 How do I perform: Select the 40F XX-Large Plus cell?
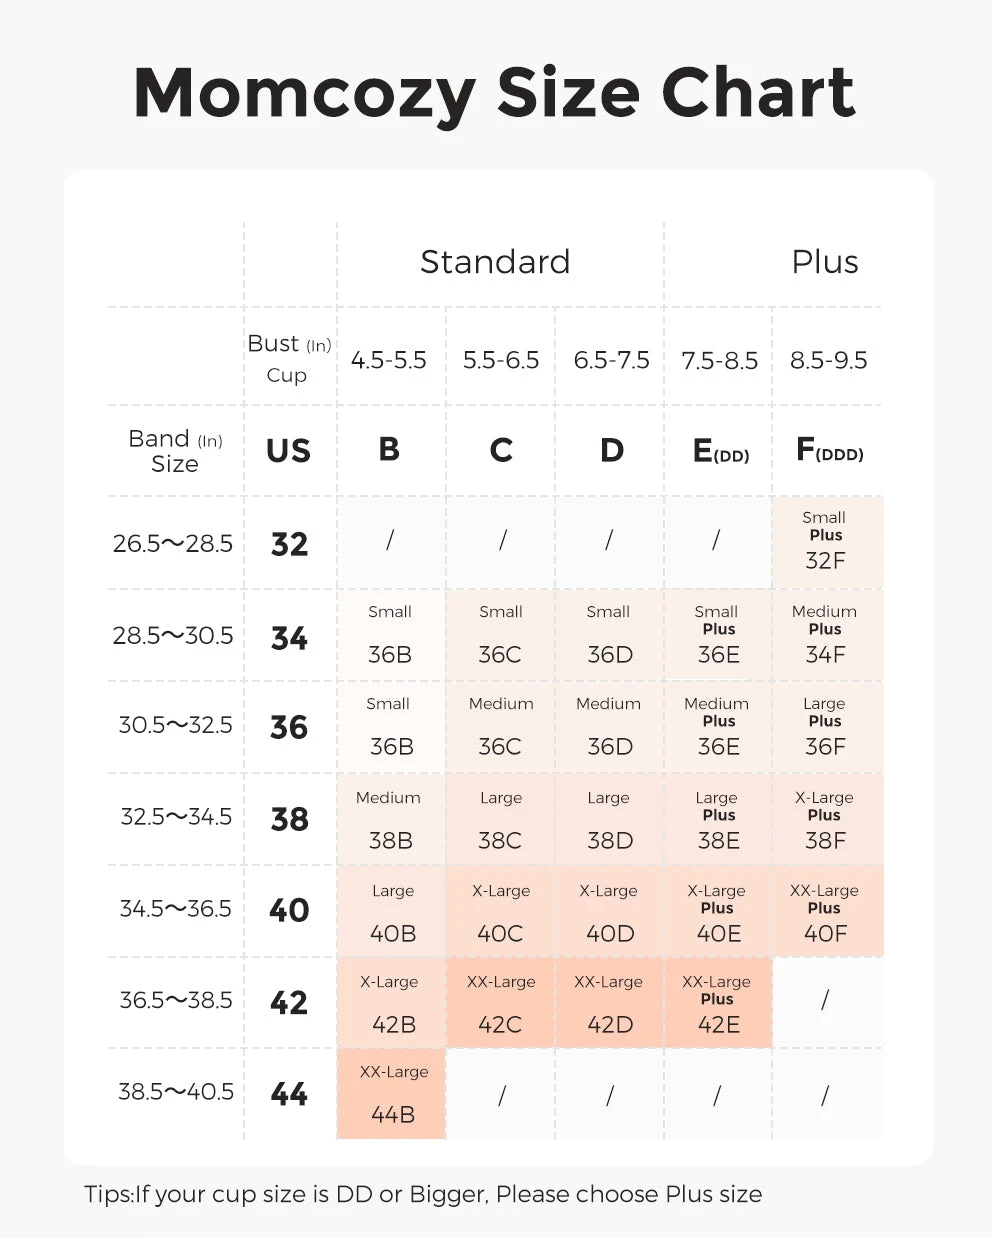click(x=826, y=912)
